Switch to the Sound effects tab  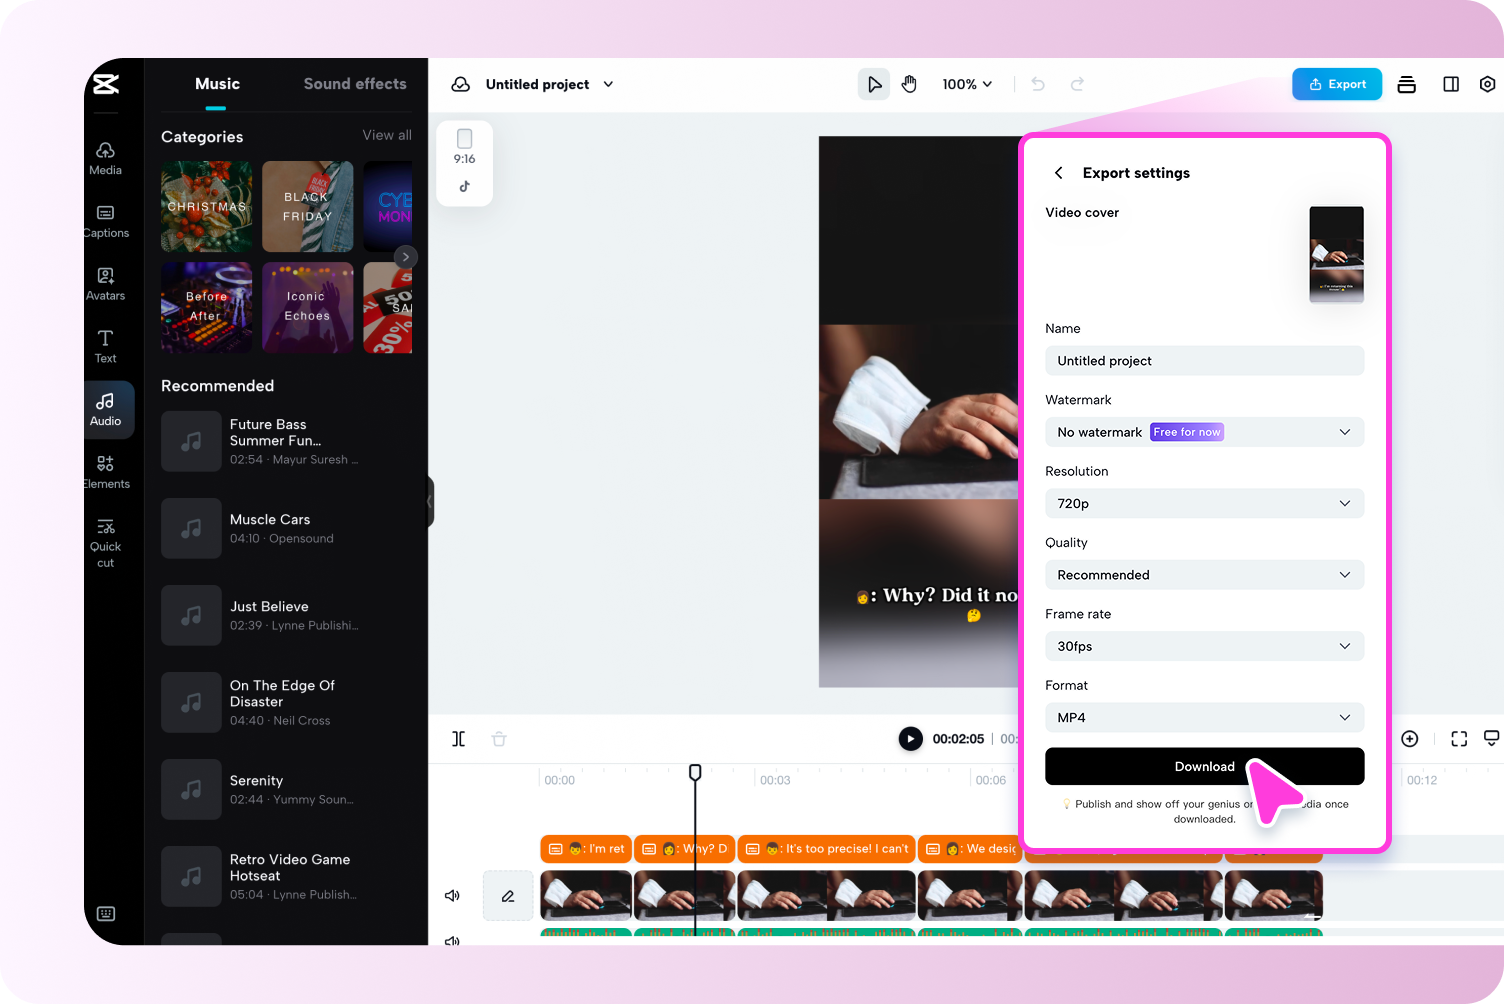355,84
